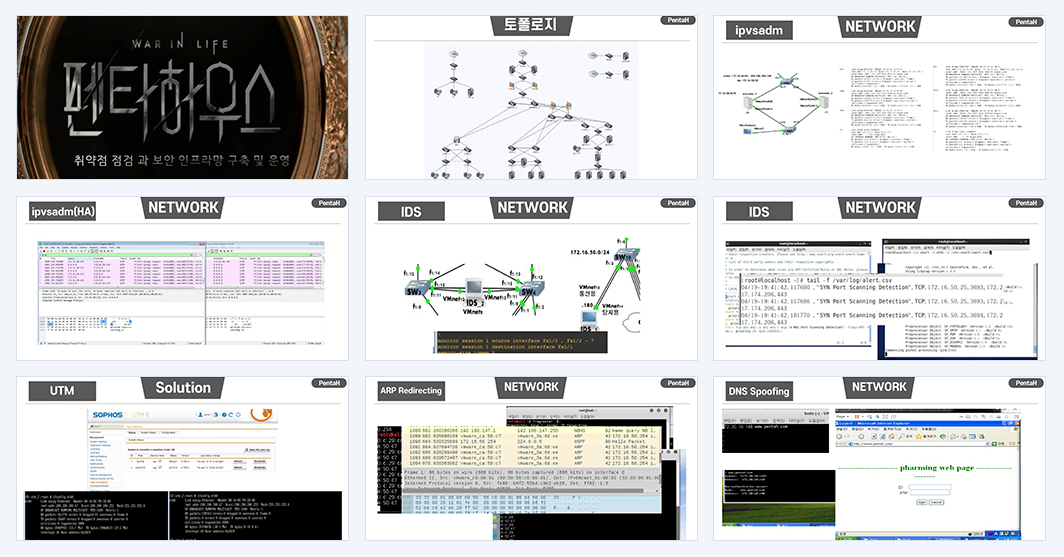
Task: Click the IDS_2 computer icon in diagram
Action: [x=474, y=288]
